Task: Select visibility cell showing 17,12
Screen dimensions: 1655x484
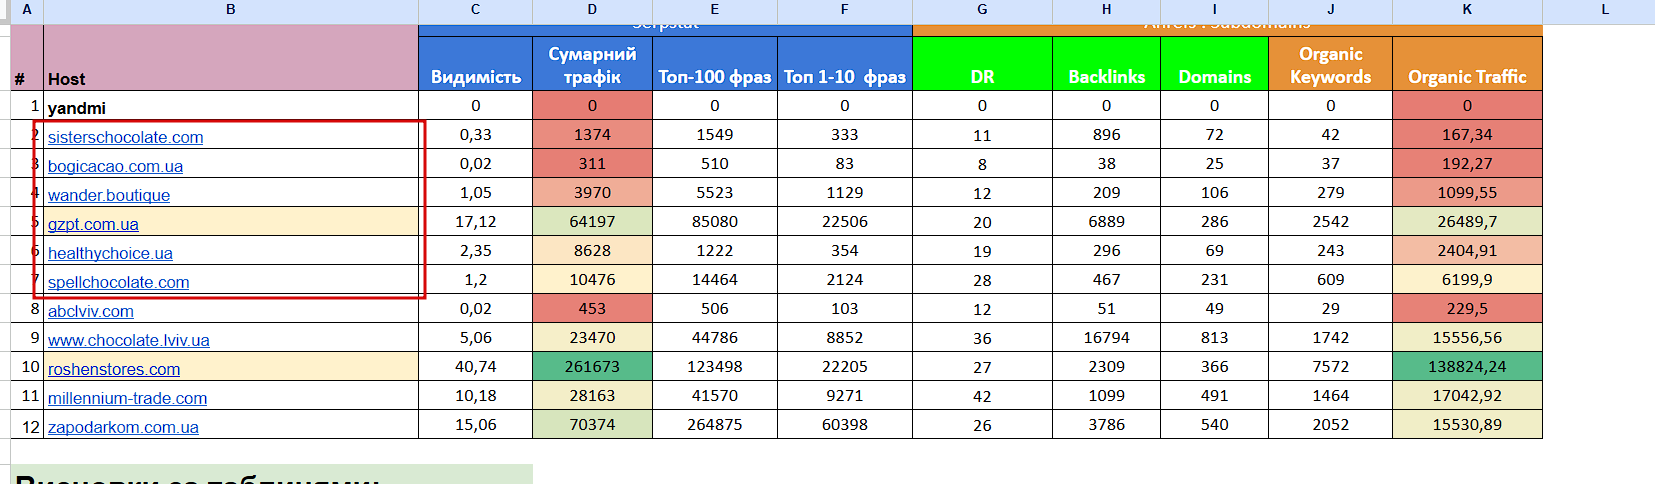Action: point(475,221)
